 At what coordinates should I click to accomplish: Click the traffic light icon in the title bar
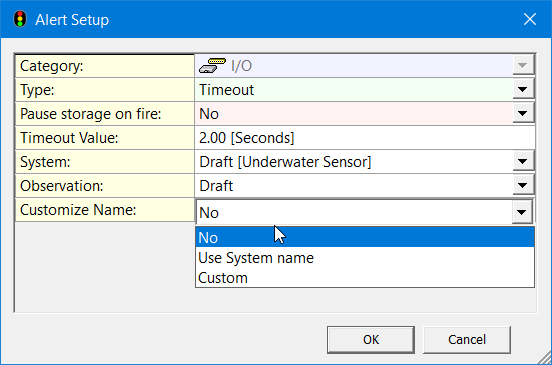tap(20, 19)
